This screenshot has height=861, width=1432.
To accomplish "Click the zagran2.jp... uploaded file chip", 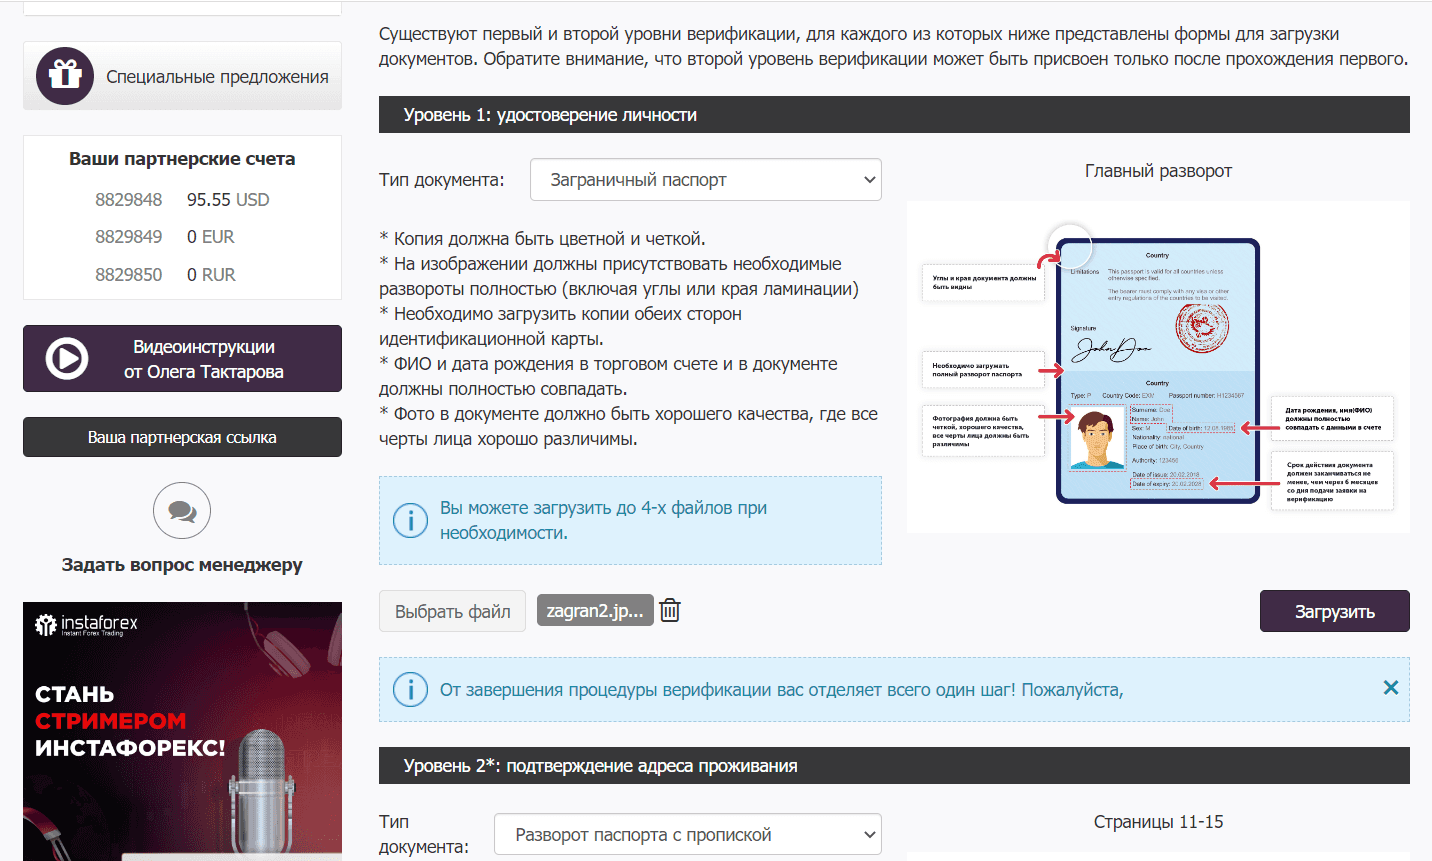I will (x=595, y=610).
